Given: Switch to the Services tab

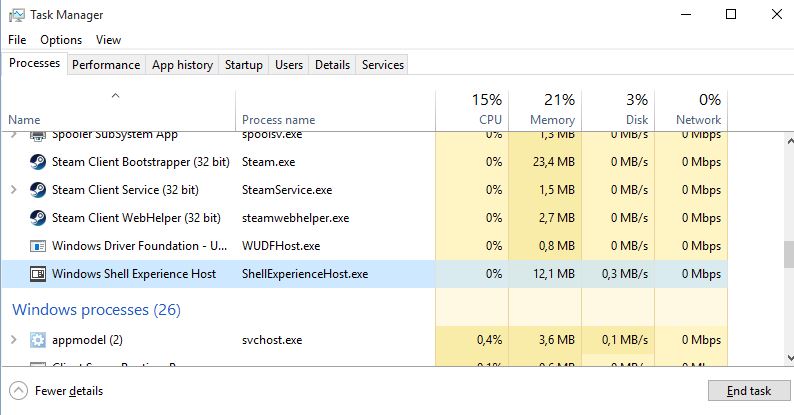Looking at the screenshot, I should click(x=383, y=65).
